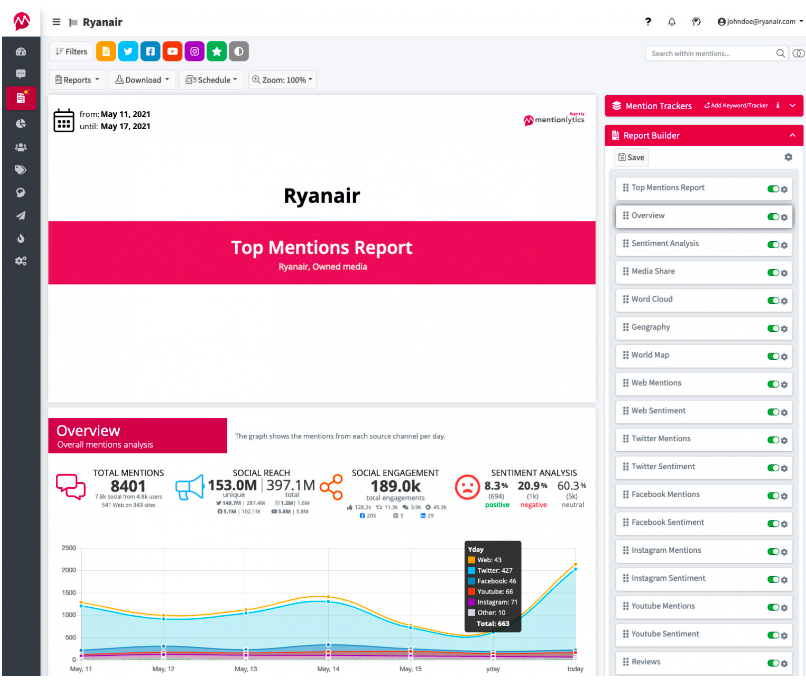The height and width of the screenshot is (684, 806).
Task: Click the Instagram legend swatch in tooltip
Action: [471, 602]
